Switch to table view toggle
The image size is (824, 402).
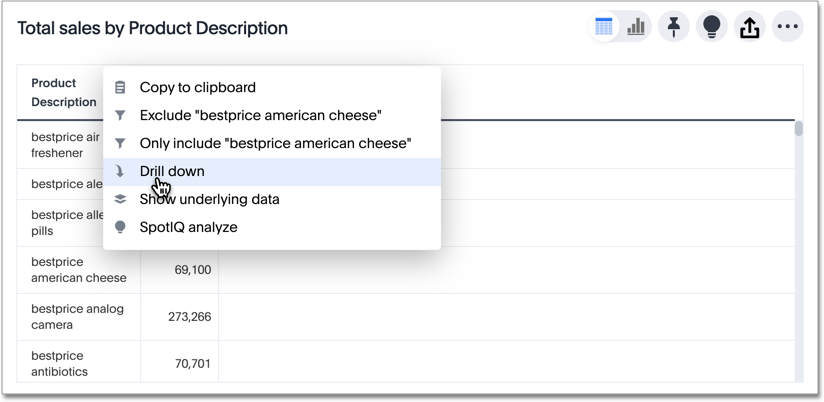click(x=604, y=27)
